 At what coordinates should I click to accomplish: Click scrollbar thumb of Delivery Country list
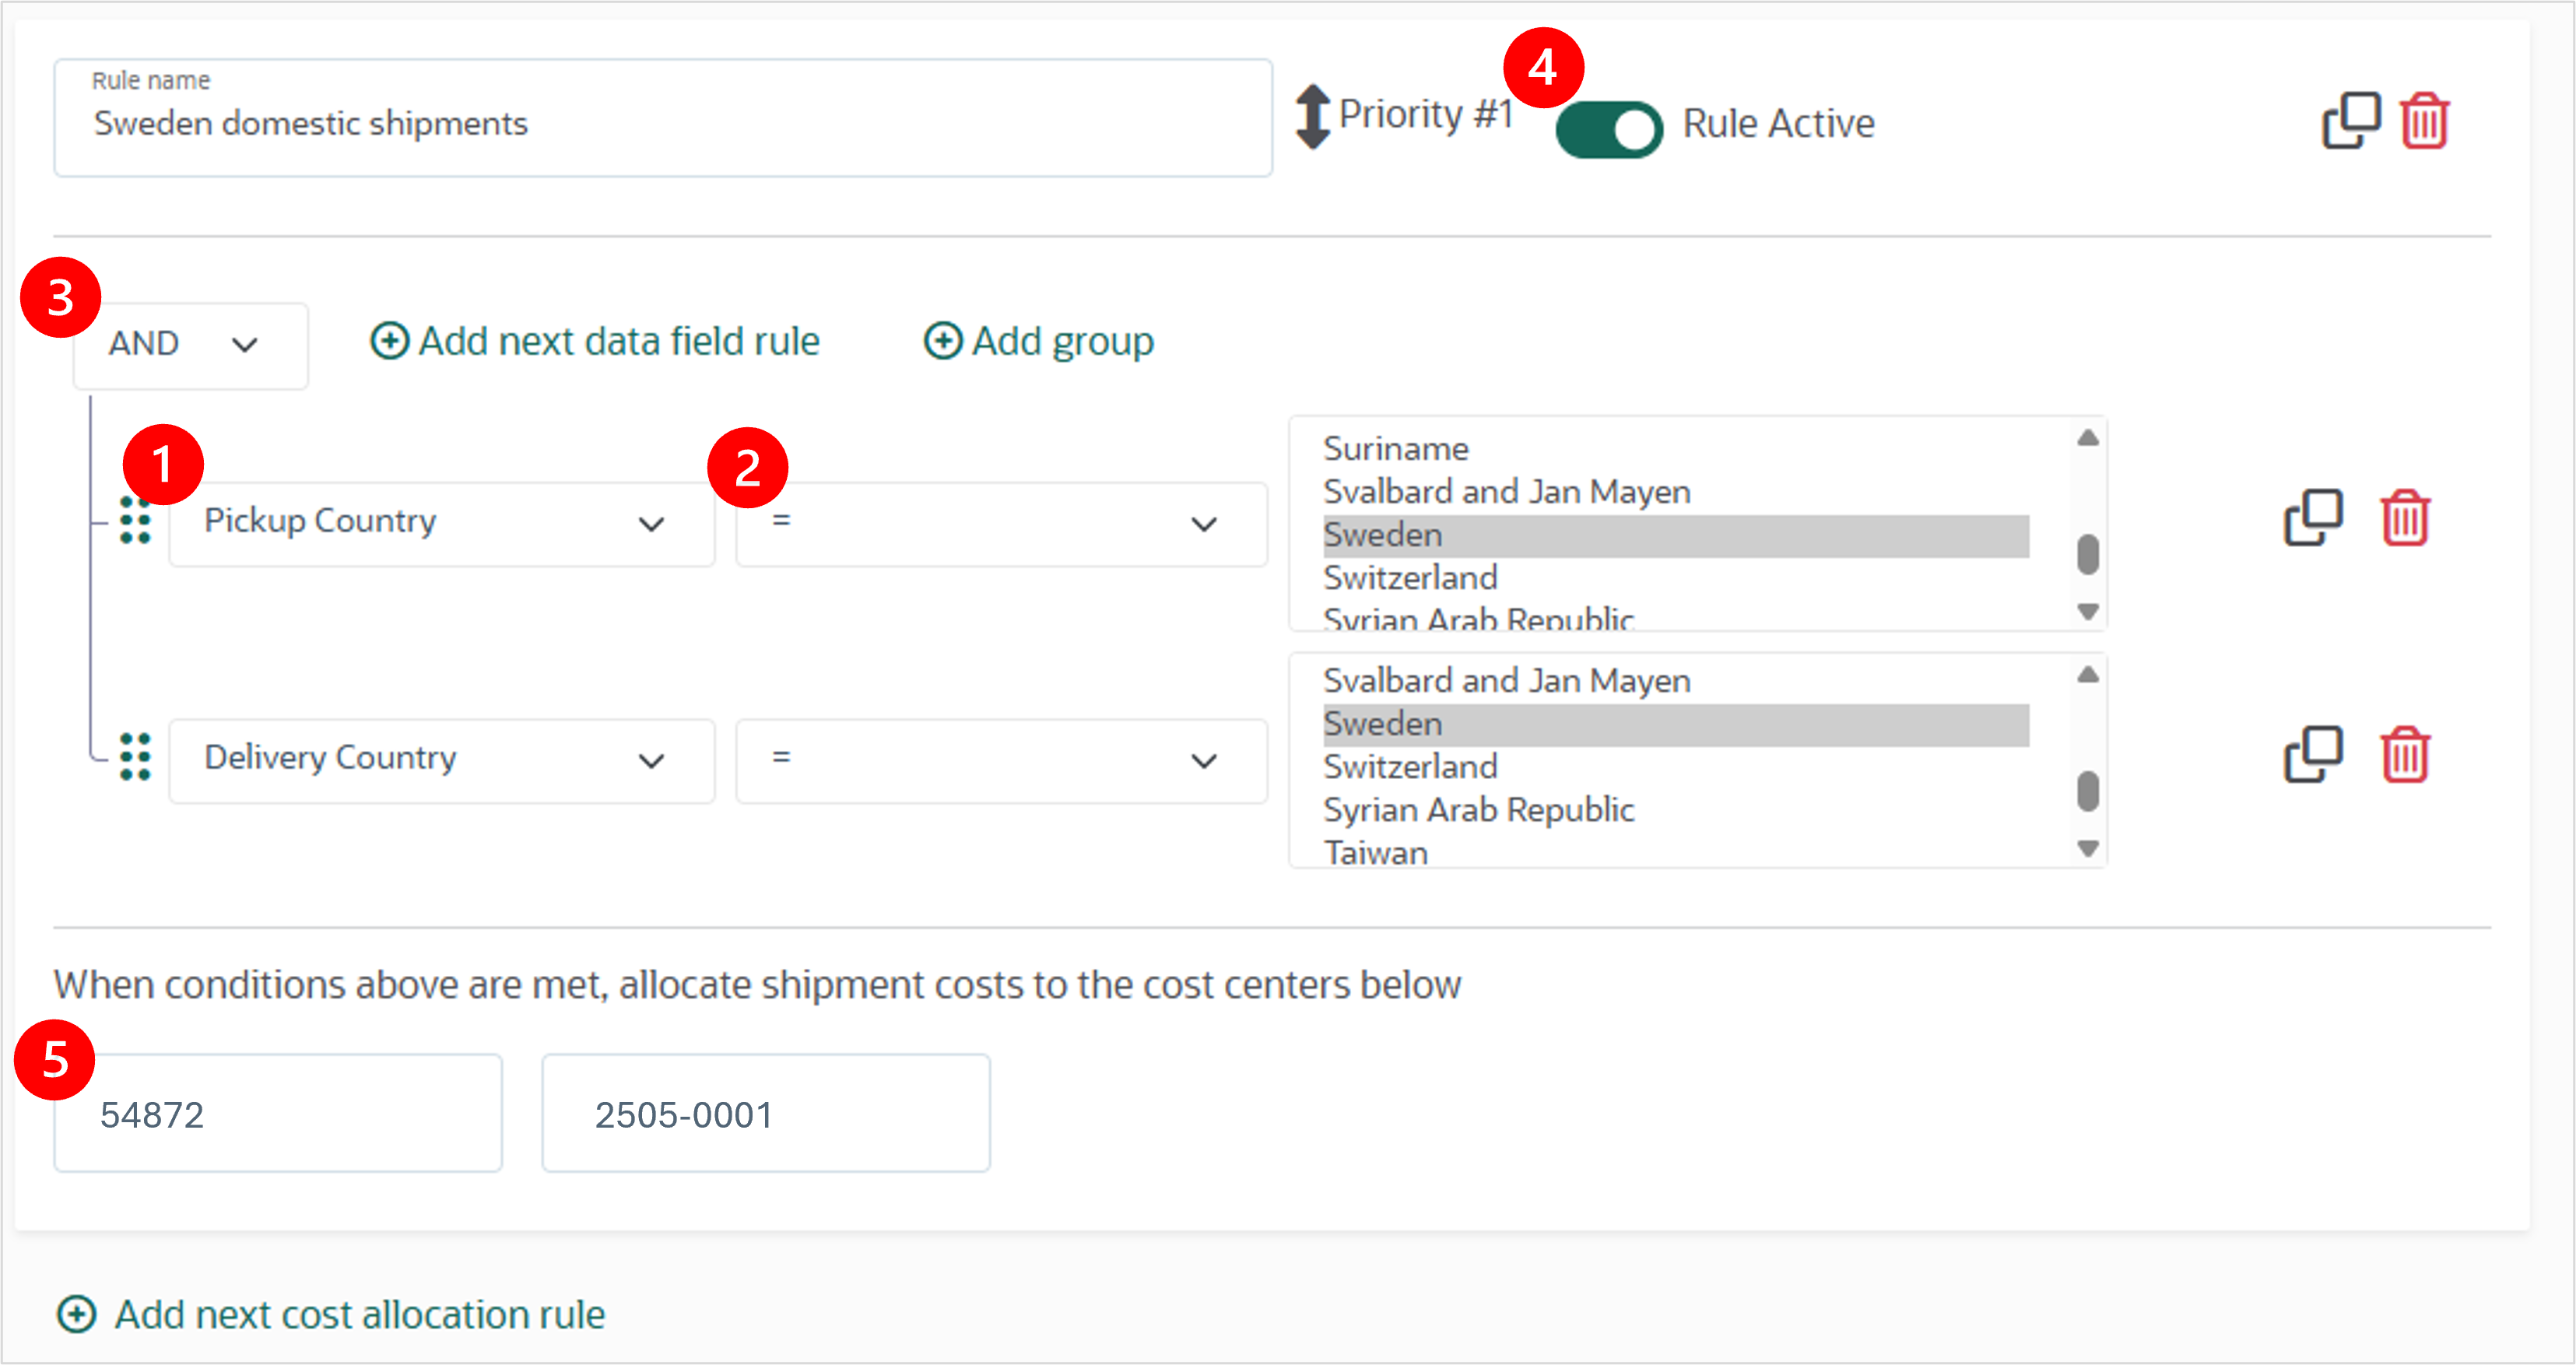2088,791
